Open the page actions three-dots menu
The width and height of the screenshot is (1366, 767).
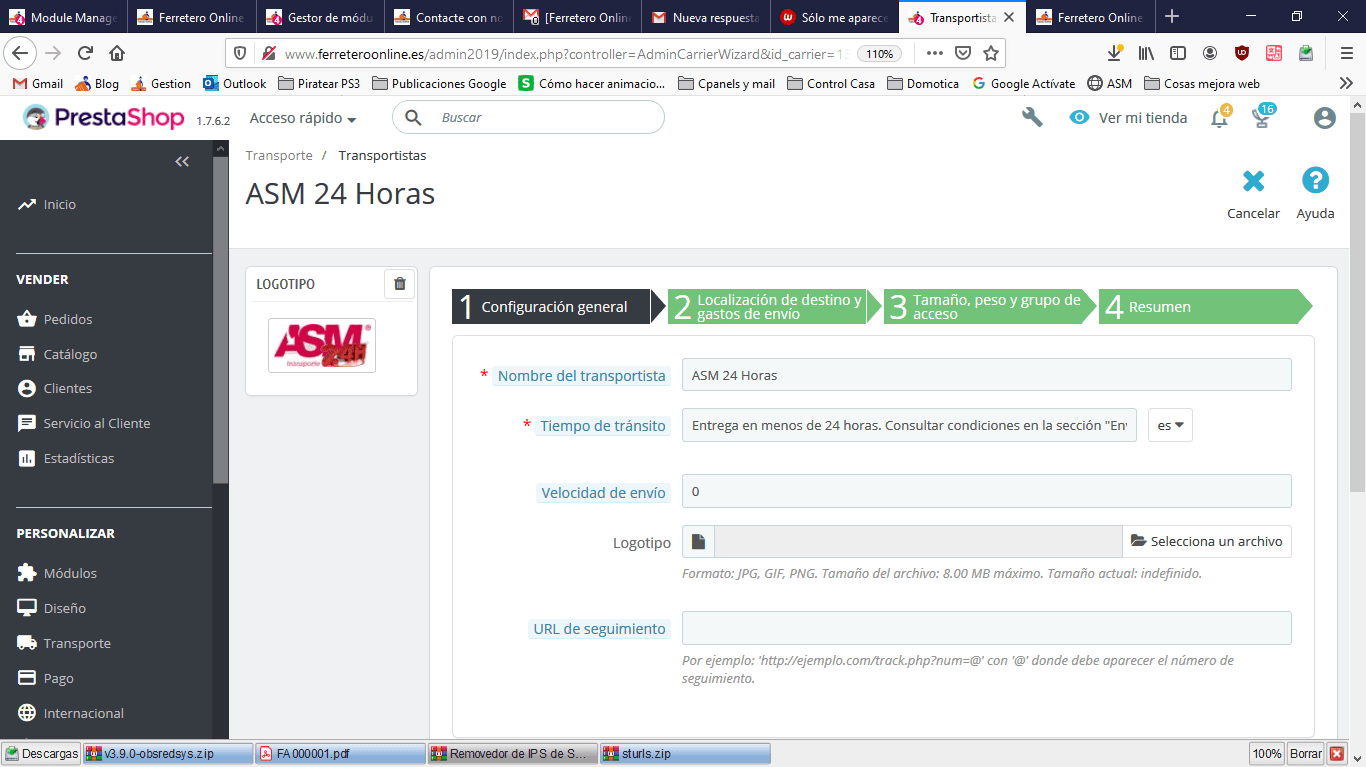coord(934,53)
